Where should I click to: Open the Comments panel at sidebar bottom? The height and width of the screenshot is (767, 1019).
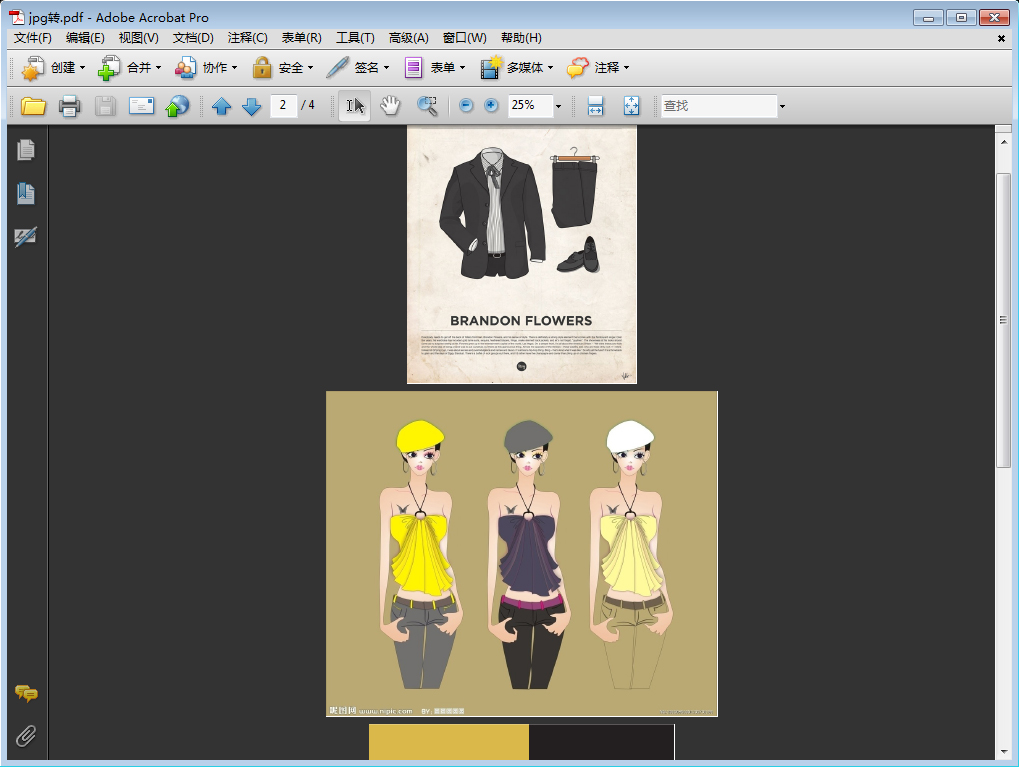point(26,694)
